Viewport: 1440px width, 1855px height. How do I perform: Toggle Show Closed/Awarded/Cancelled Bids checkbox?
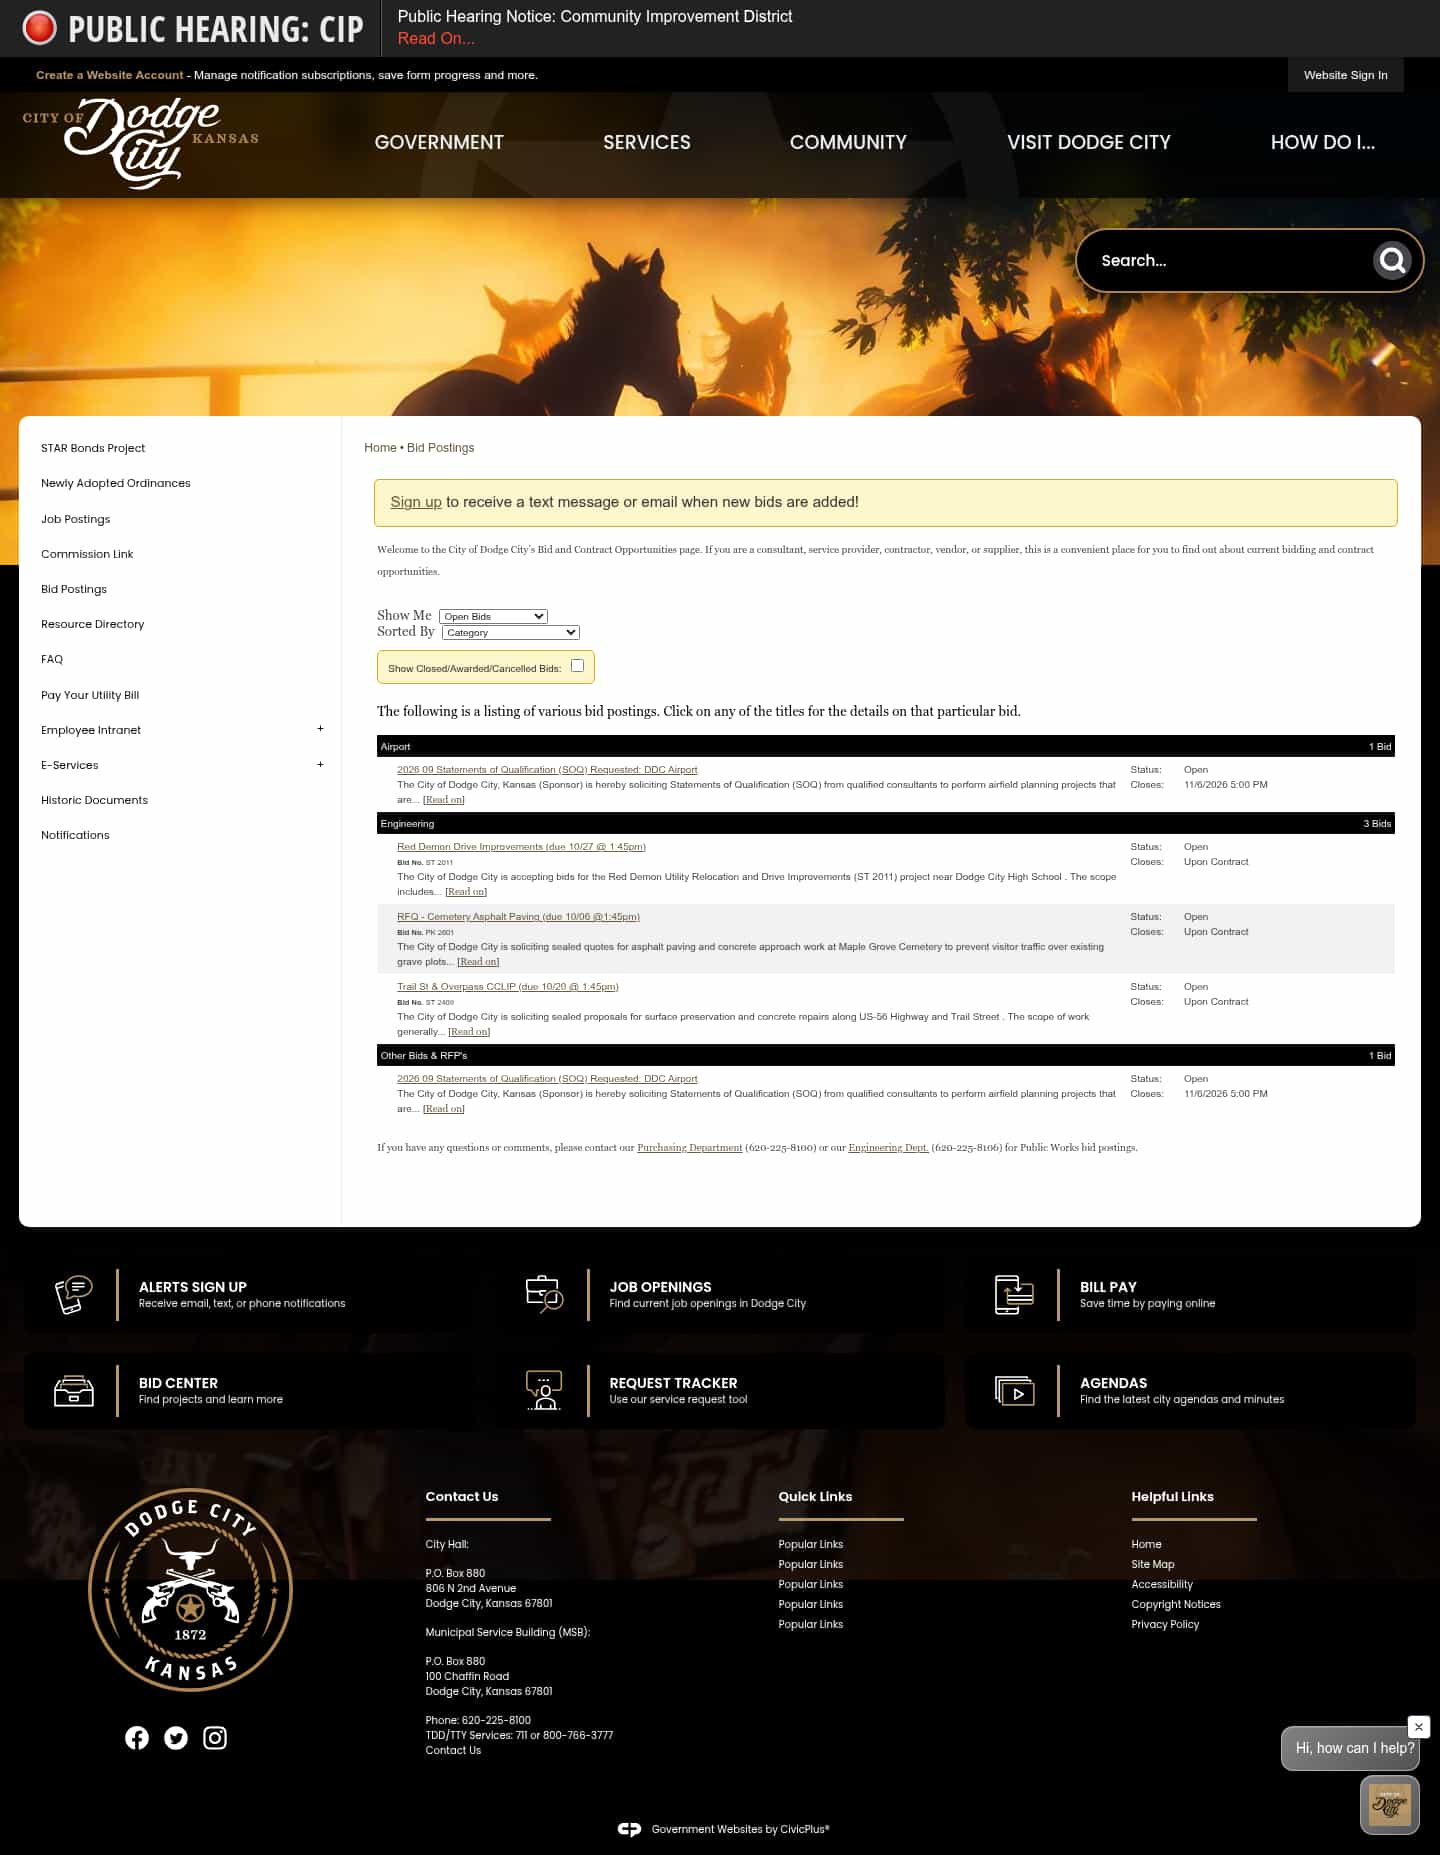[577, 666]
